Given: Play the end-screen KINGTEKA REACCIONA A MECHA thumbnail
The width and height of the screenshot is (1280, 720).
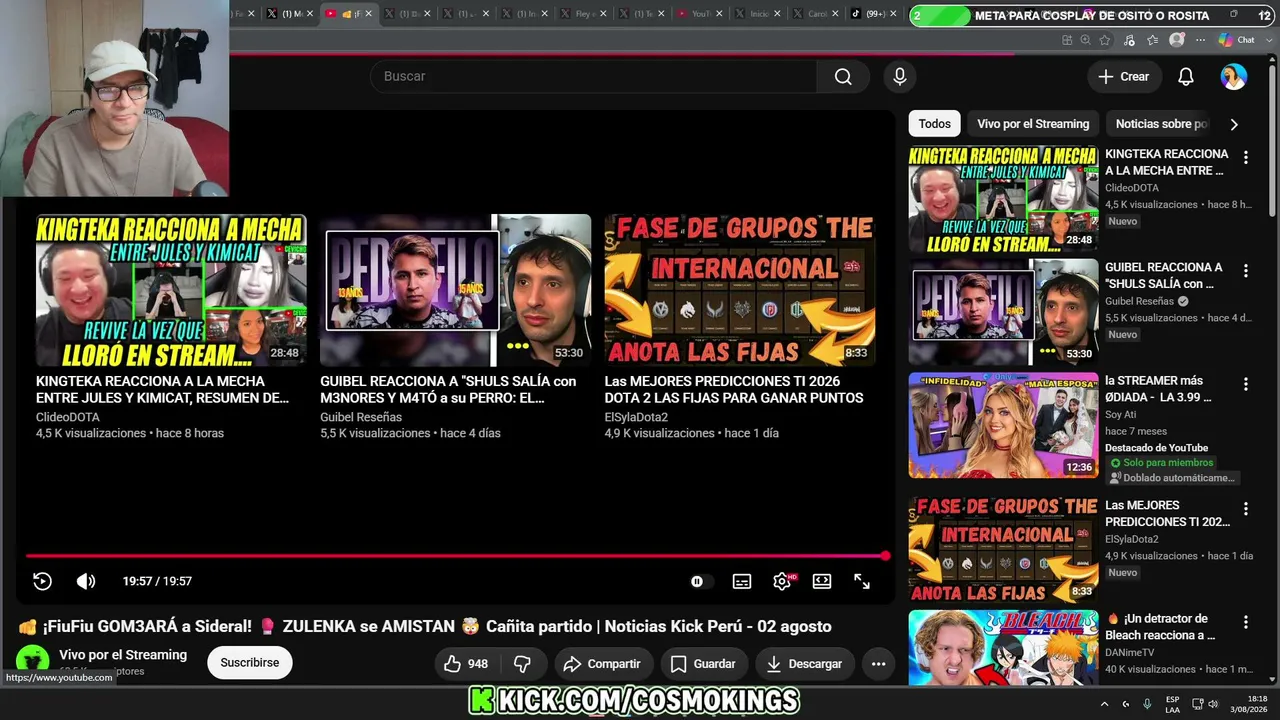Looking at the screenshot, I should (171, 290).
